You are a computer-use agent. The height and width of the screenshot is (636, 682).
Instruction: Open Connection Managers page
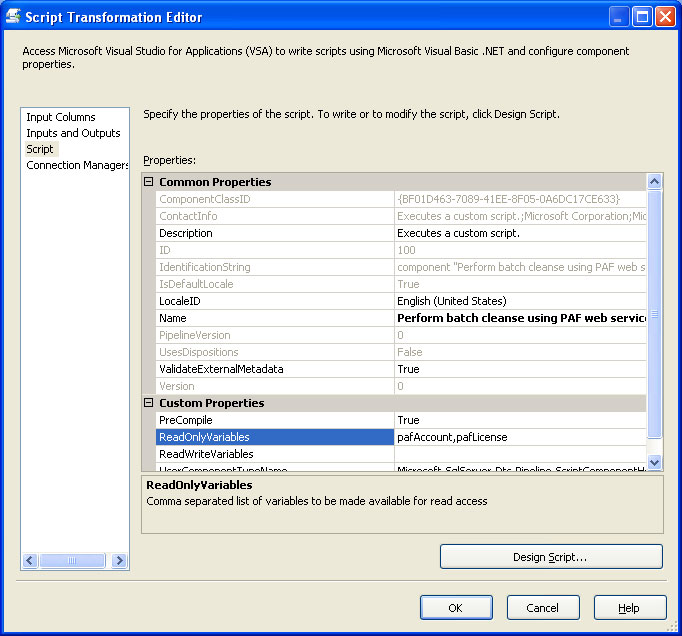77,165
